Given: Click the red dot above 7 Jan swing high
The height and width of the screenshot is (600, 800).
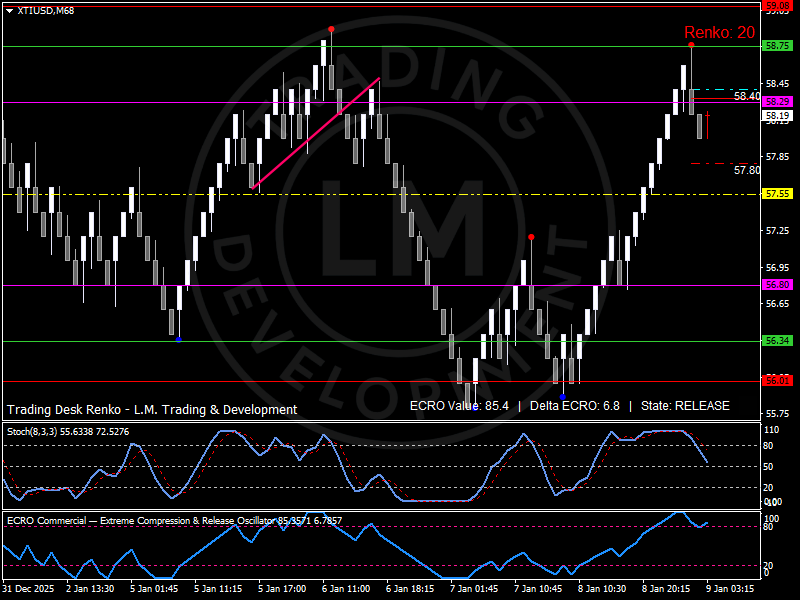Looking at the screenshot, I should coord(531,237).
